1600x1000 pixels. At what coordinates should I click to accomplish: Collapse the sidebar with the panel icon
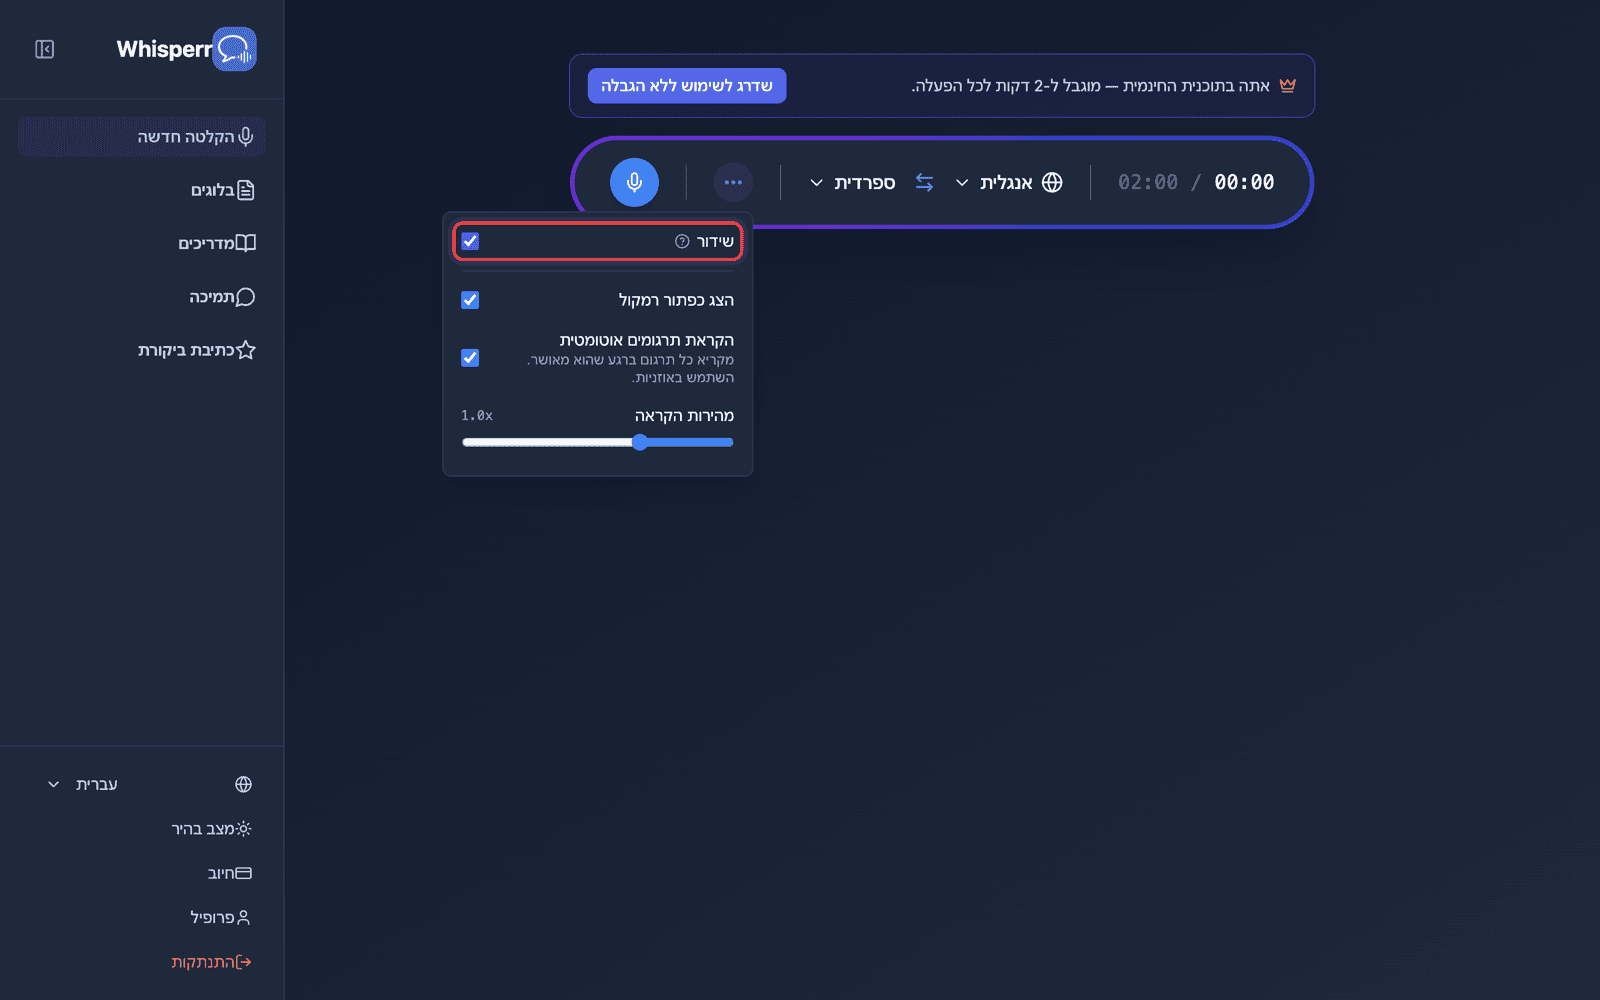tap(44, 49)
